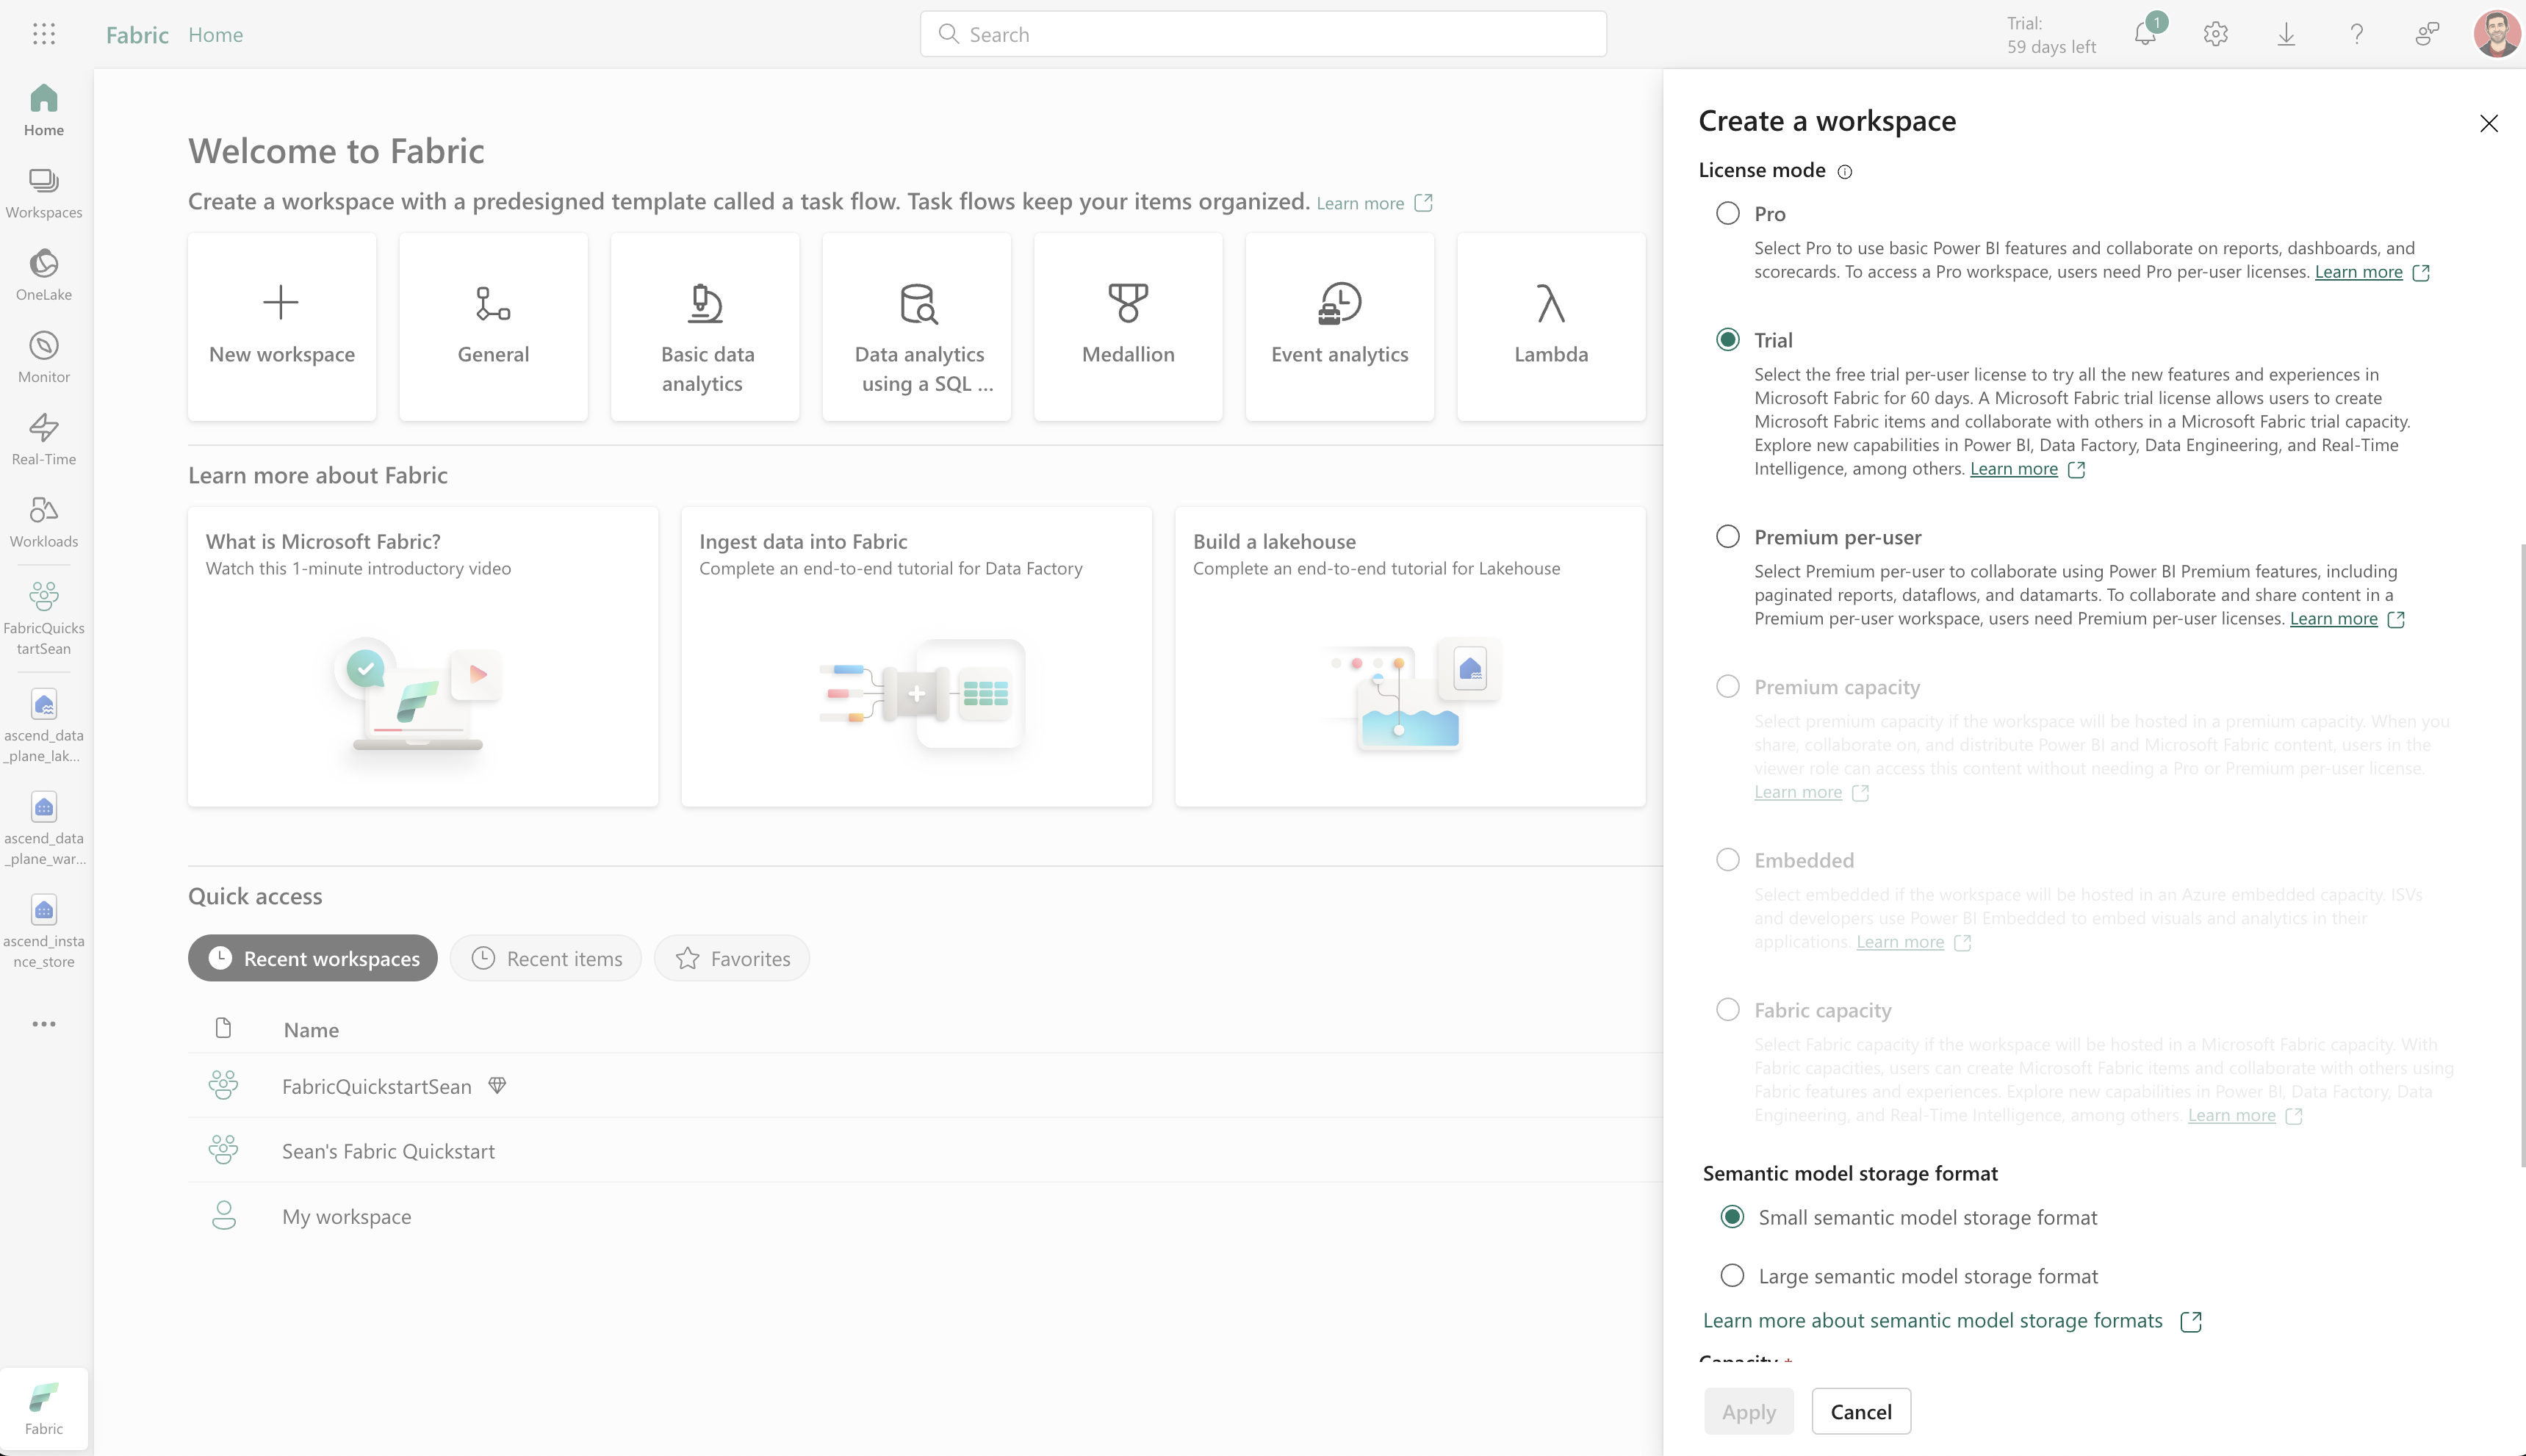Open OneLake in the sidebar
The height and width of the screenshot is (1456, 2526).
click(44, 275)
